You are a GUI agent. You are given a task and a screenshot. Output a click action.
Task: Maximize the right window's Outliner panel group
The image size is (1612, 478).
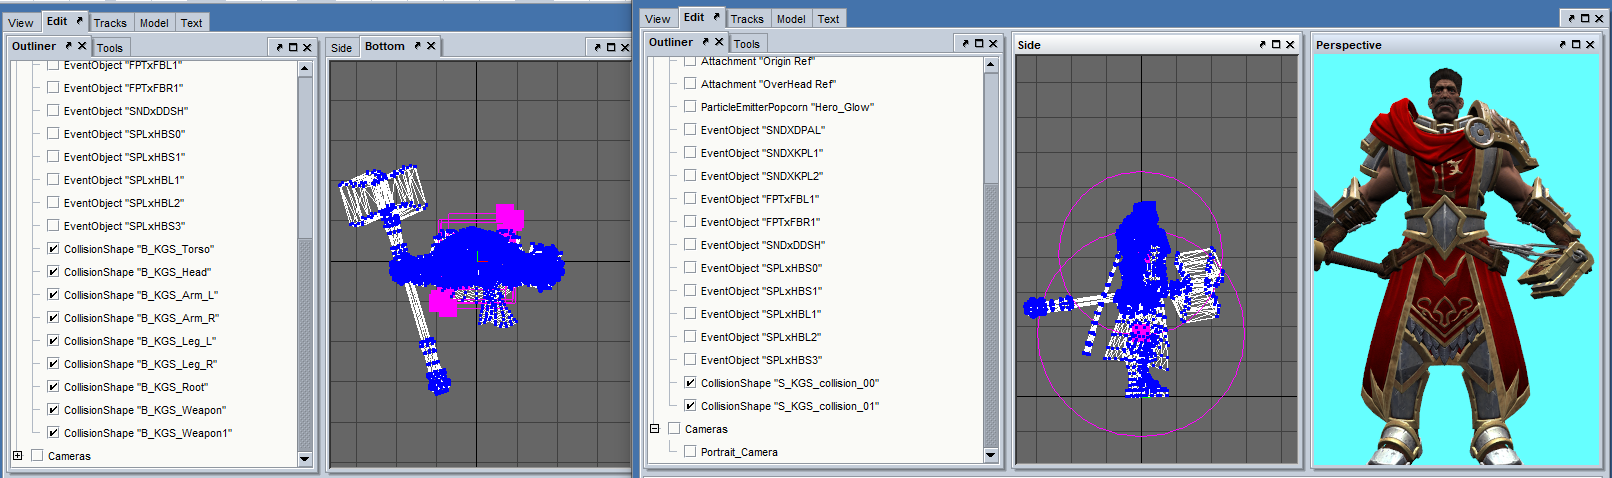979,43
